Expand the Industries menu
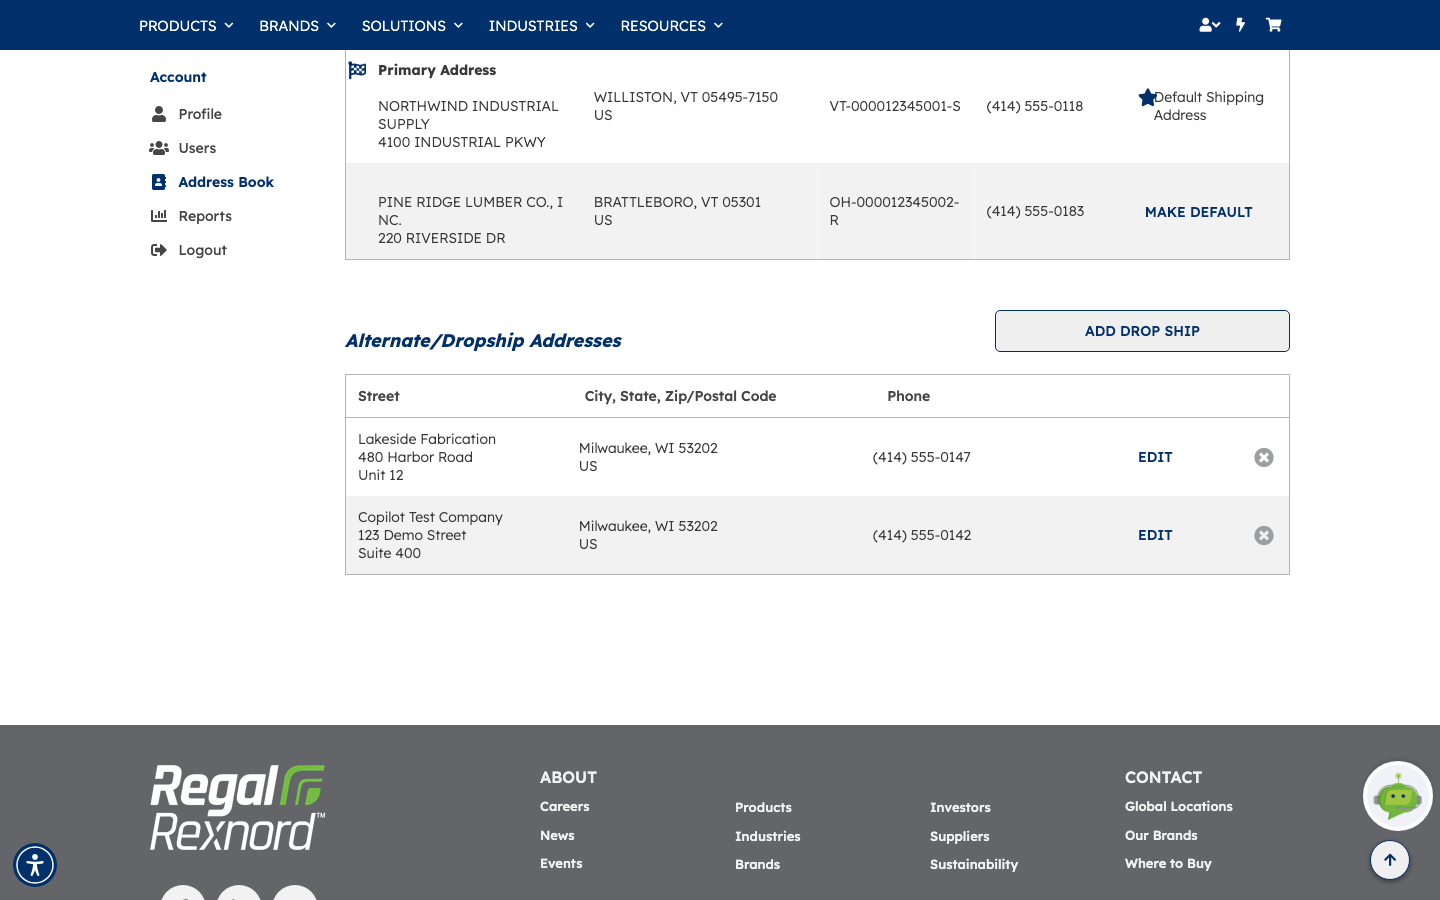 (x=541, y=25)
